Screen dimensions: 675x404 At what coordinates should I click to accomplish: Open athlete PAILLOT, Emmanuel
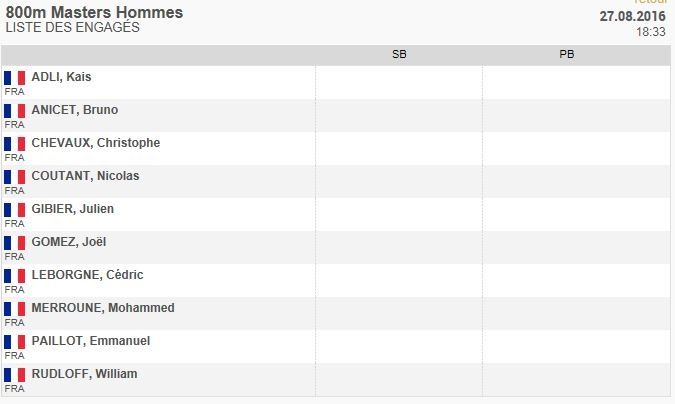[91, 341]
